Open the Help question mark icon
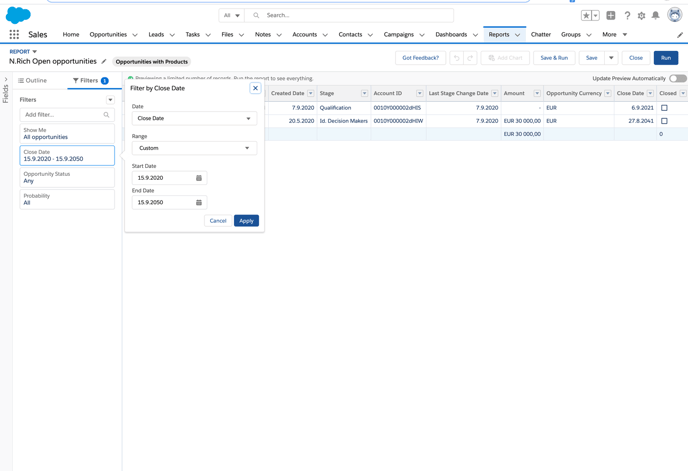The height and width of the screenshot is (471, 688). tap(627, 16)
